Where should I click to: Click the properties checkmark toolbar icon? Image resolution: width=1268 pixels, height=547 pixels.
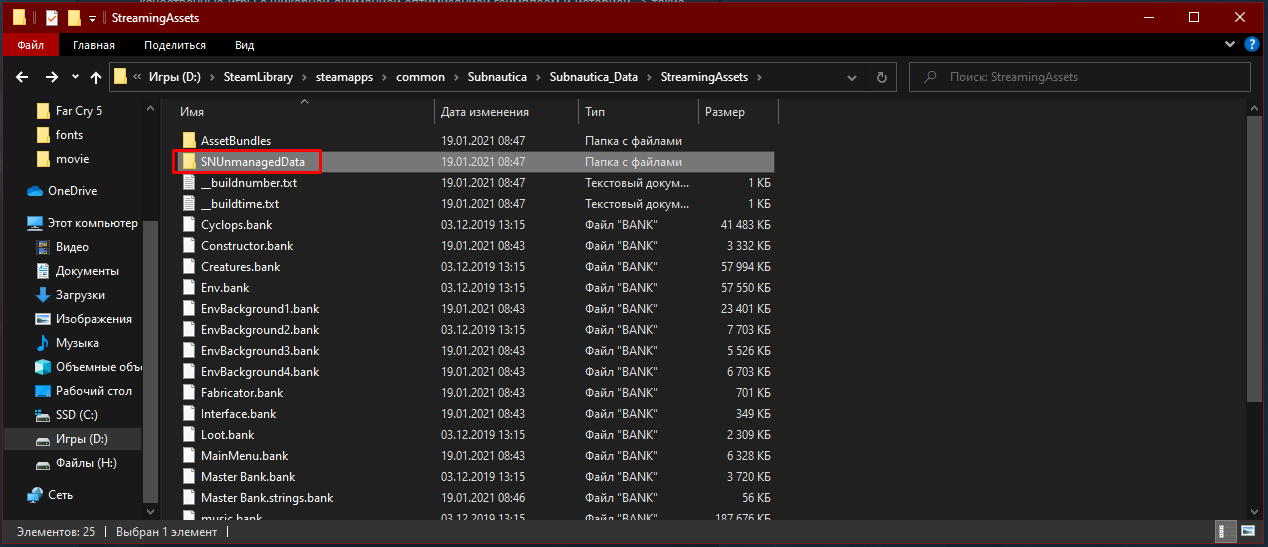click(x=52, y=18)
